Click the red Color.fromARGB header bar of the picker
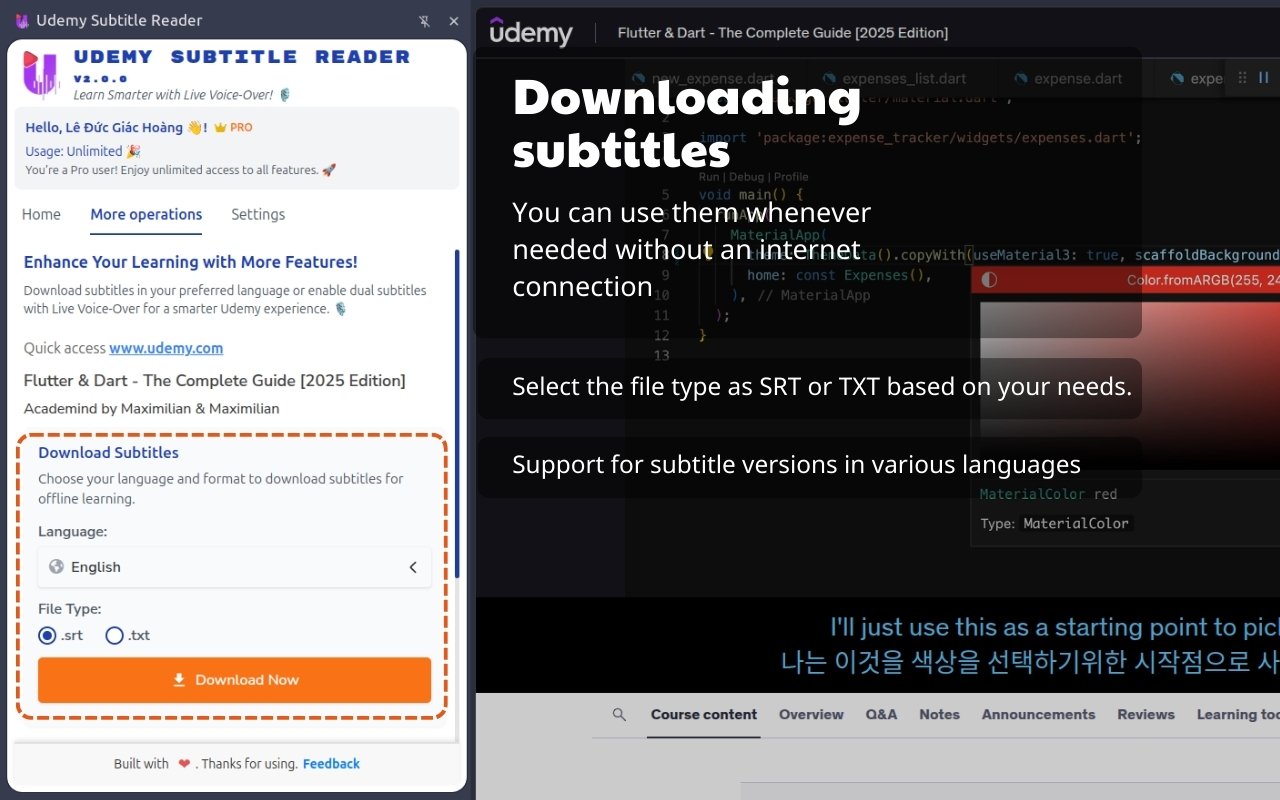Viewport: 1280px width, 800px height. [1125, 280]
